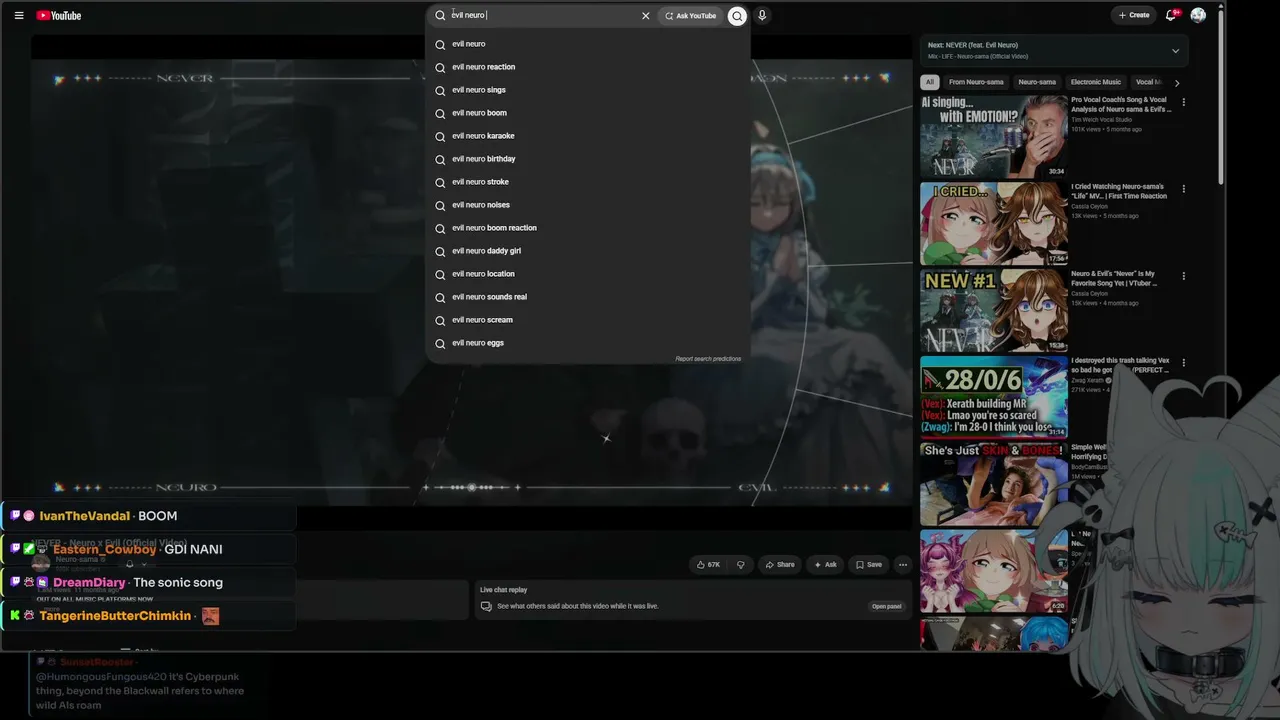Open the 'I Cried Watching Neuro-sama's Life MV' title
The image size is (1280, 720).
(x=1119, y=191)
